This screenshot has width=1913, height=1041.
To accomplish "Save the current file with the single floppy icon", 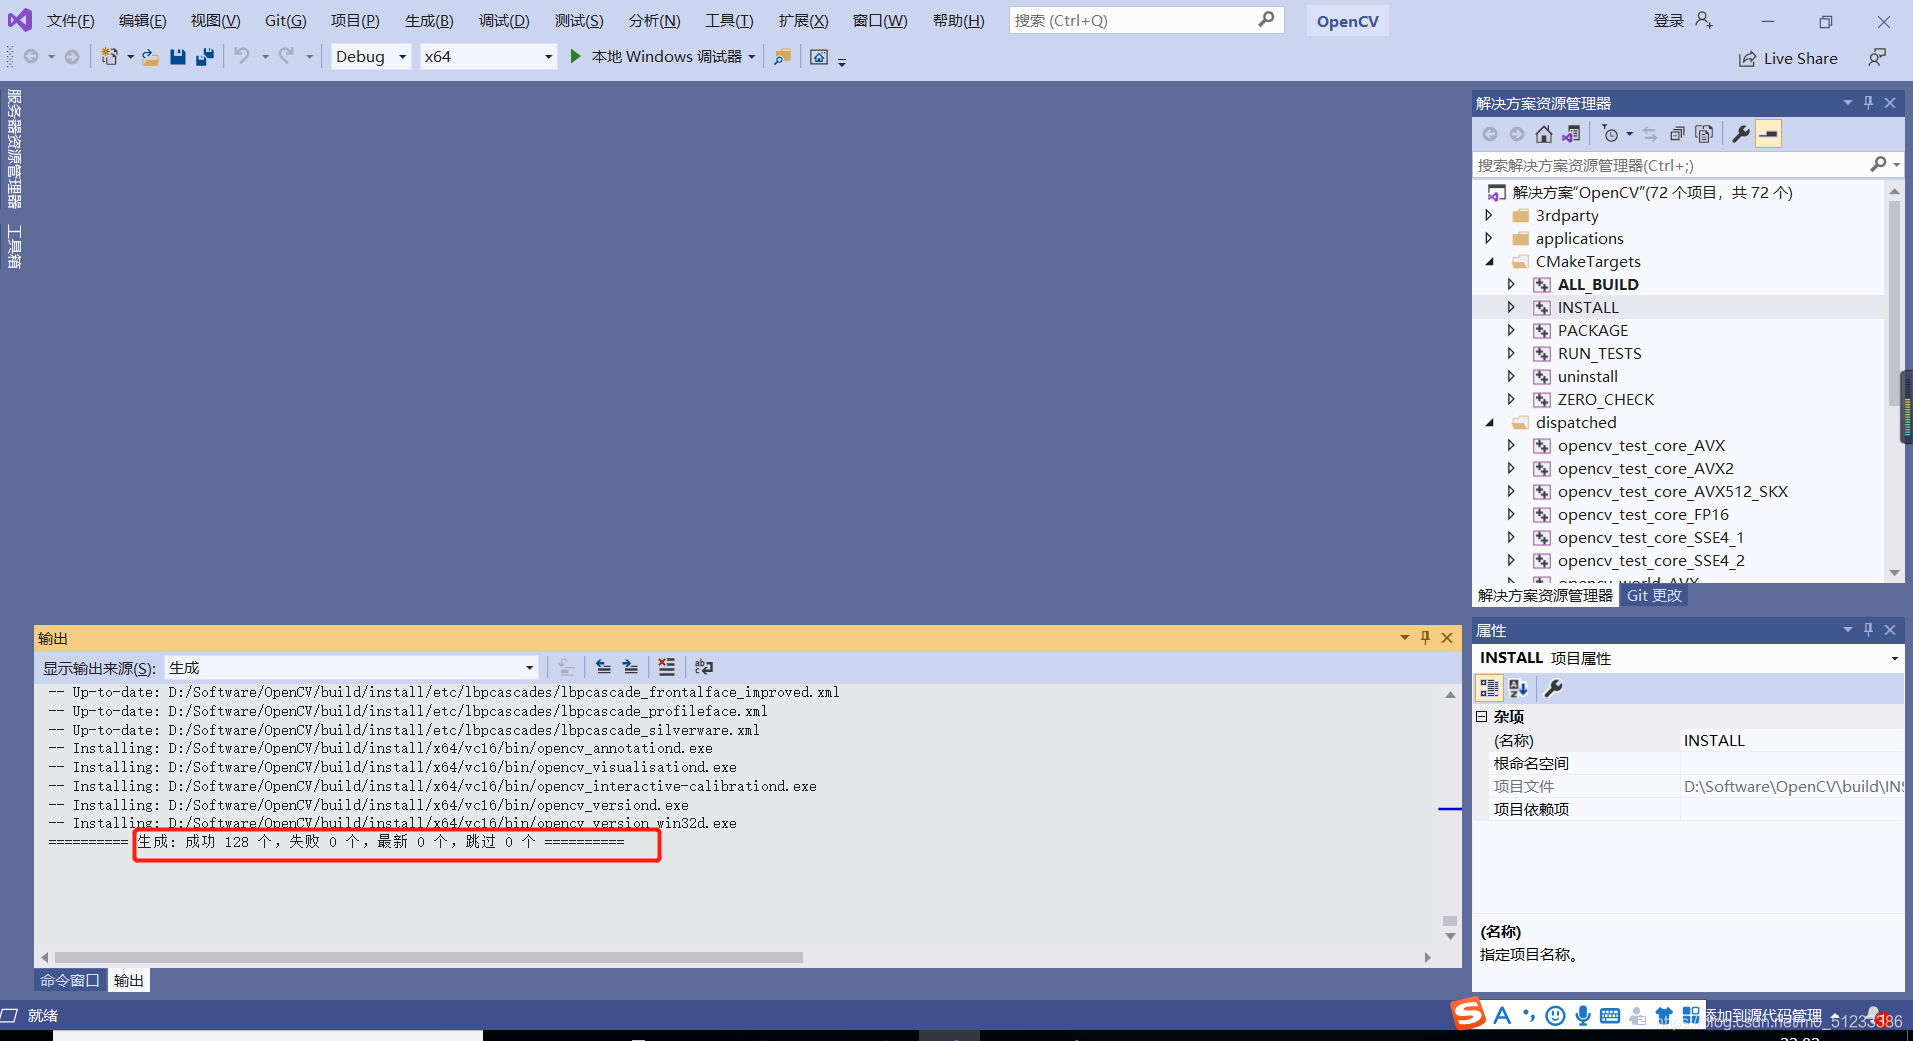I will (x=178, y=57).
